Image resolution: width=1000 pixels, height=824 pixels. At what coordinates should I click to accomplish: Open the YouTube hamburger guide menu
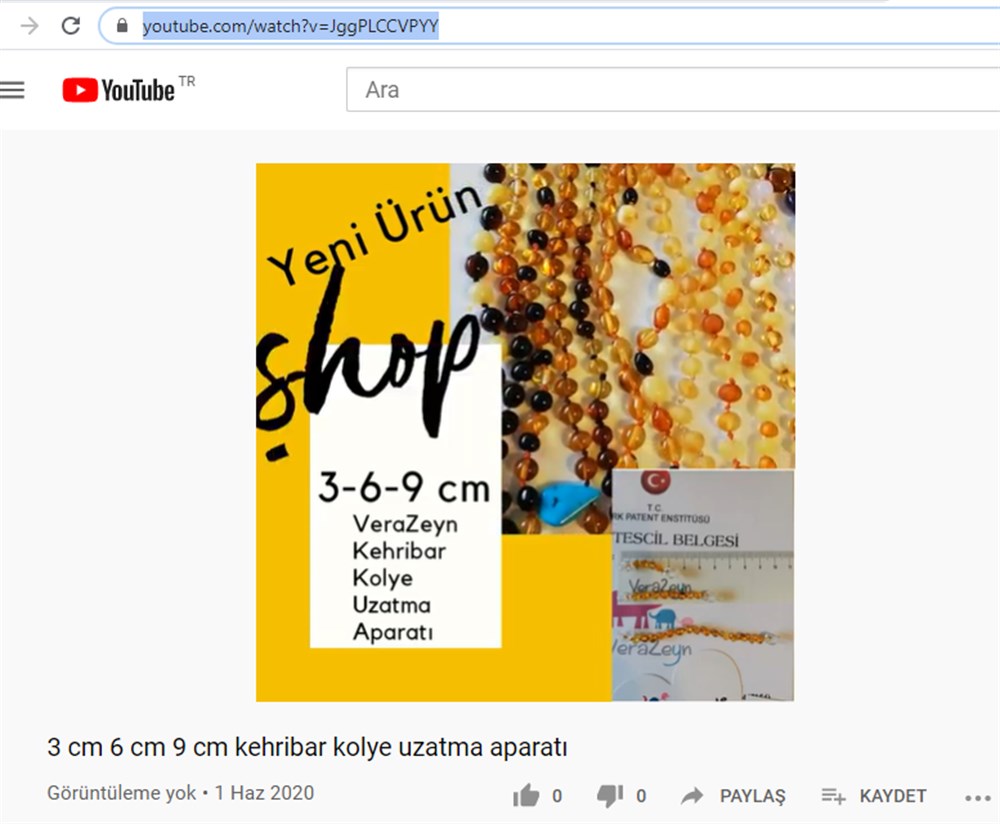click(x=12, y=90)
